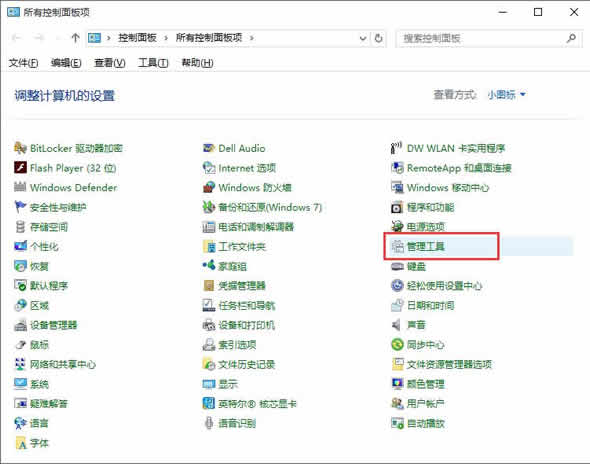Screen dimensions: 590x464
Task: Click the 任务栏和导航 icon
Action: (x=209, y=305)
